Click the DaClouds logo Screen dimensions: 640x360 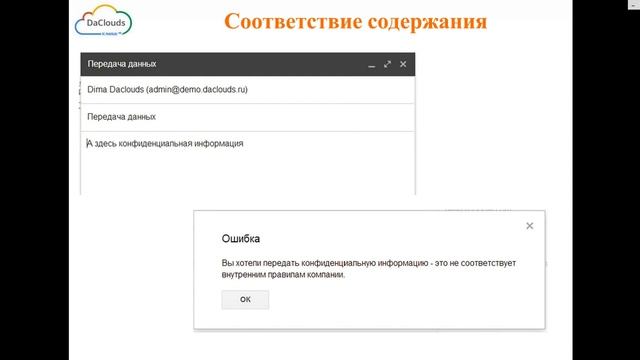(104, 20)
